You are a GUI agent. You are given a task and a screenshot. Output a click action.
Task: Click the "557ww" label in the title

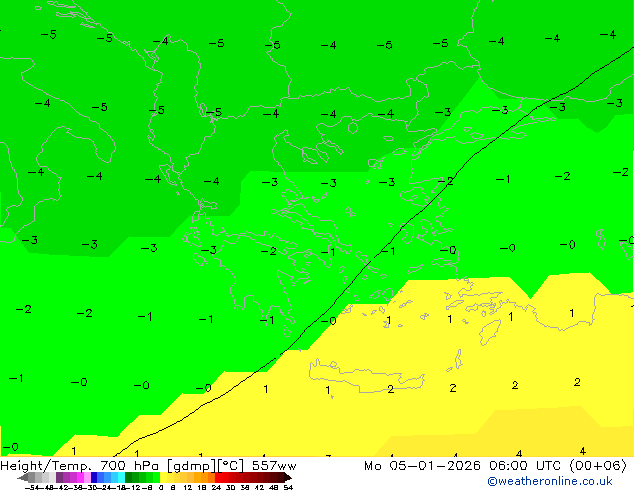point(274,466)
